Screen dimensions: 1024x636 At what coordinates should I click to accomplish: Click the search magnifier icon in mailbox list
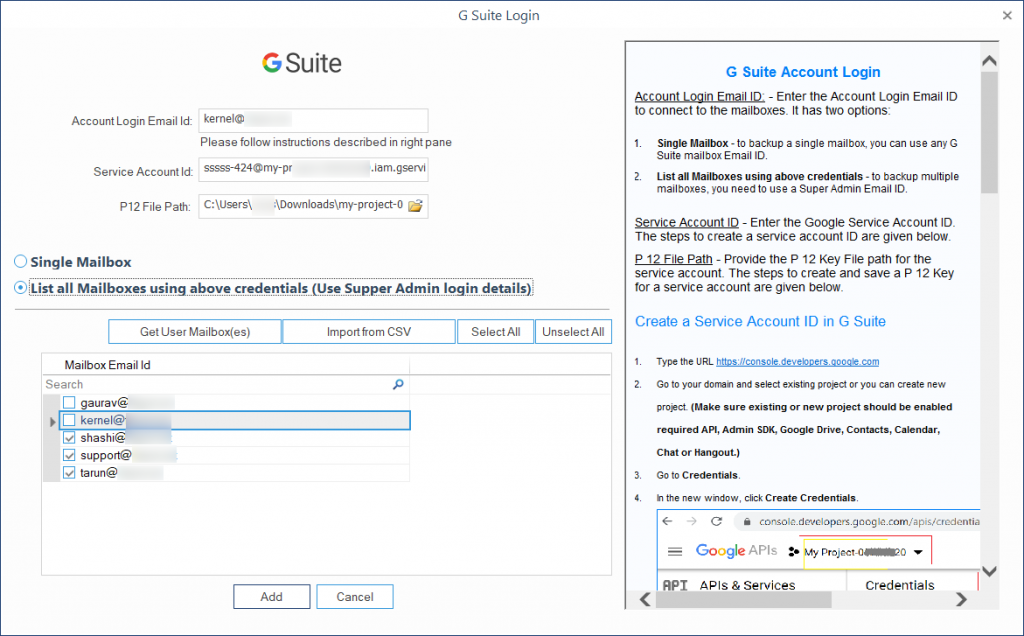pos(398,385)
